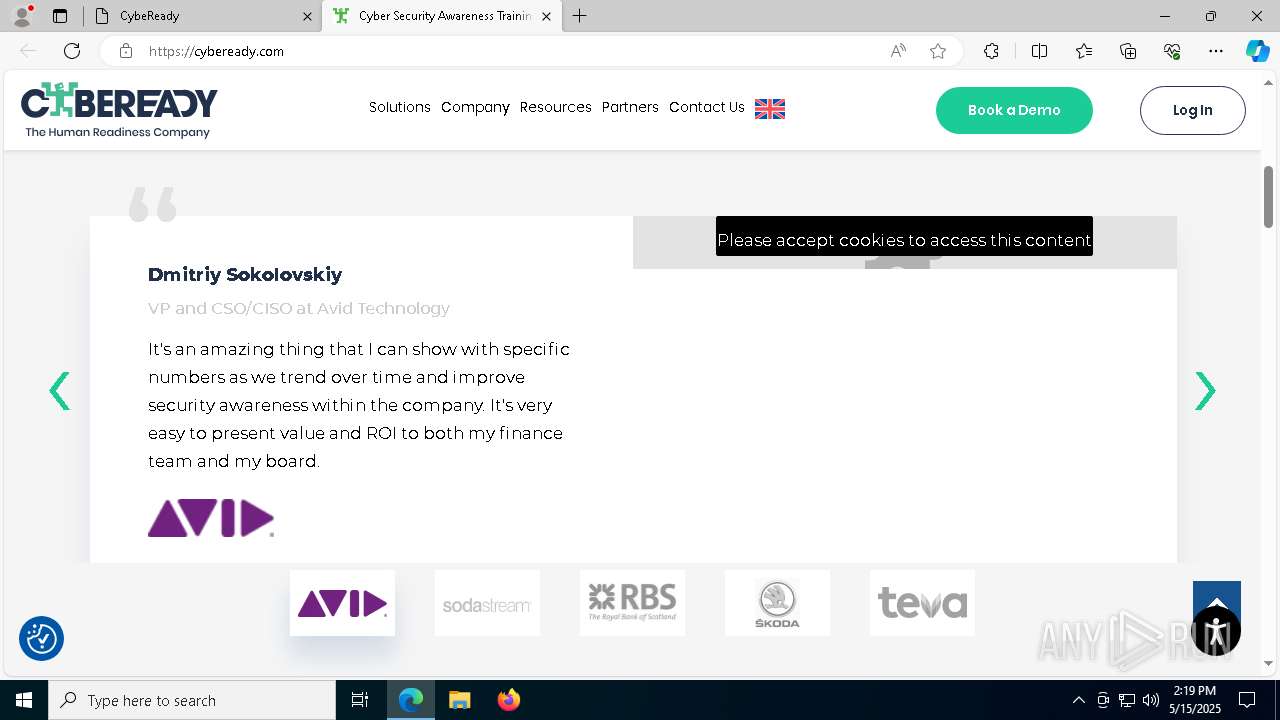Click the UK flag language icon
1280x720 pixels.
[x=770, y=109]
